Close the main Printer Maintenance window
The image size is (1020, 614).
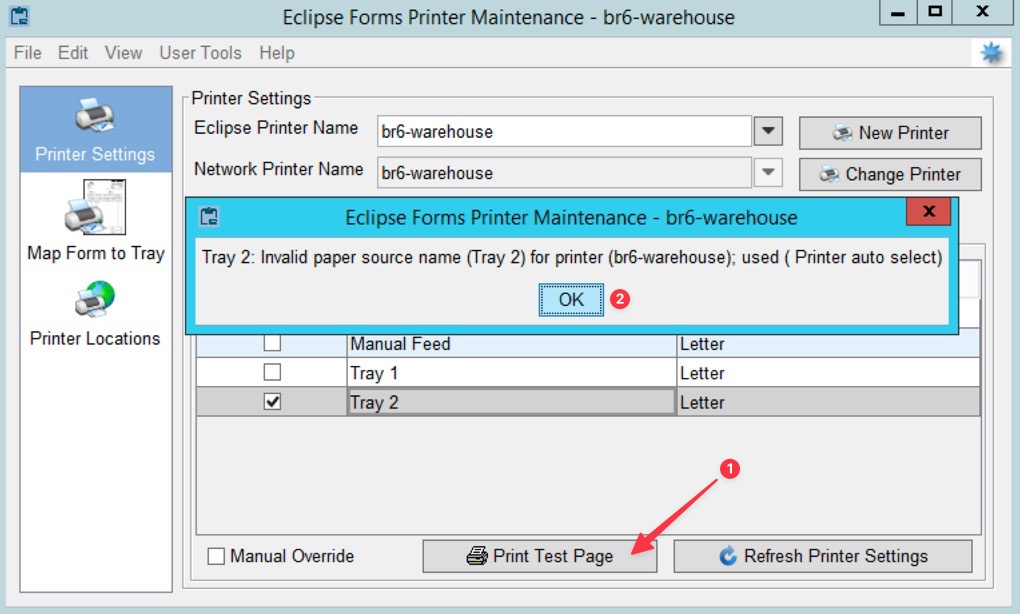(x=982, y=12)
